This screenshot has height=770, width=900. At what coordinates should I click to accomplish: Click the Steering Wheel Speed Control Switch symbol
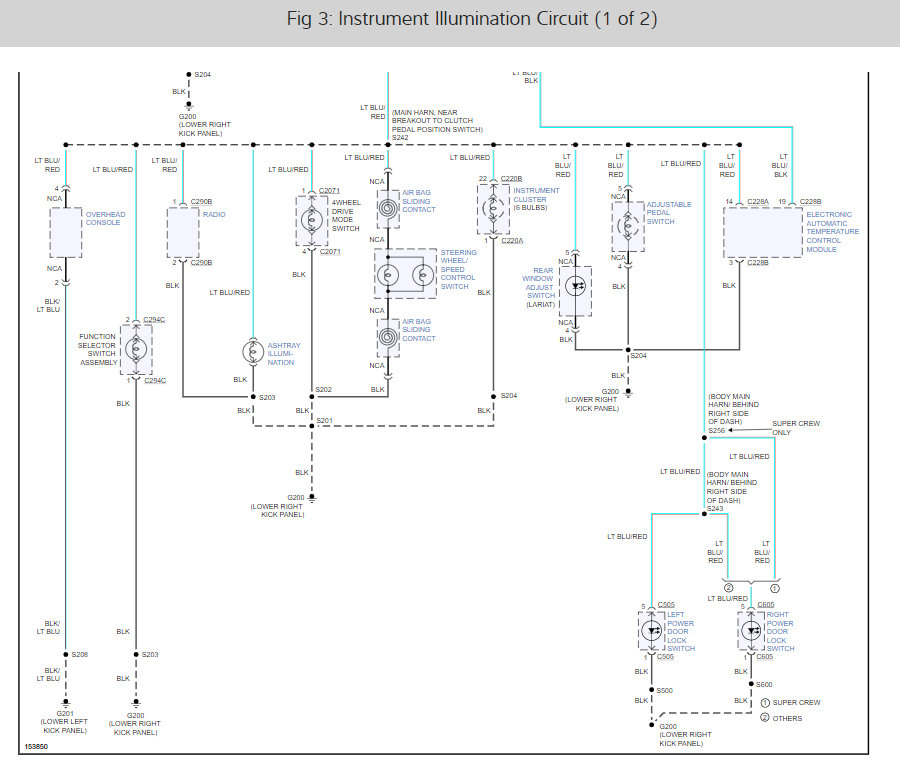[x=405, y=274]
